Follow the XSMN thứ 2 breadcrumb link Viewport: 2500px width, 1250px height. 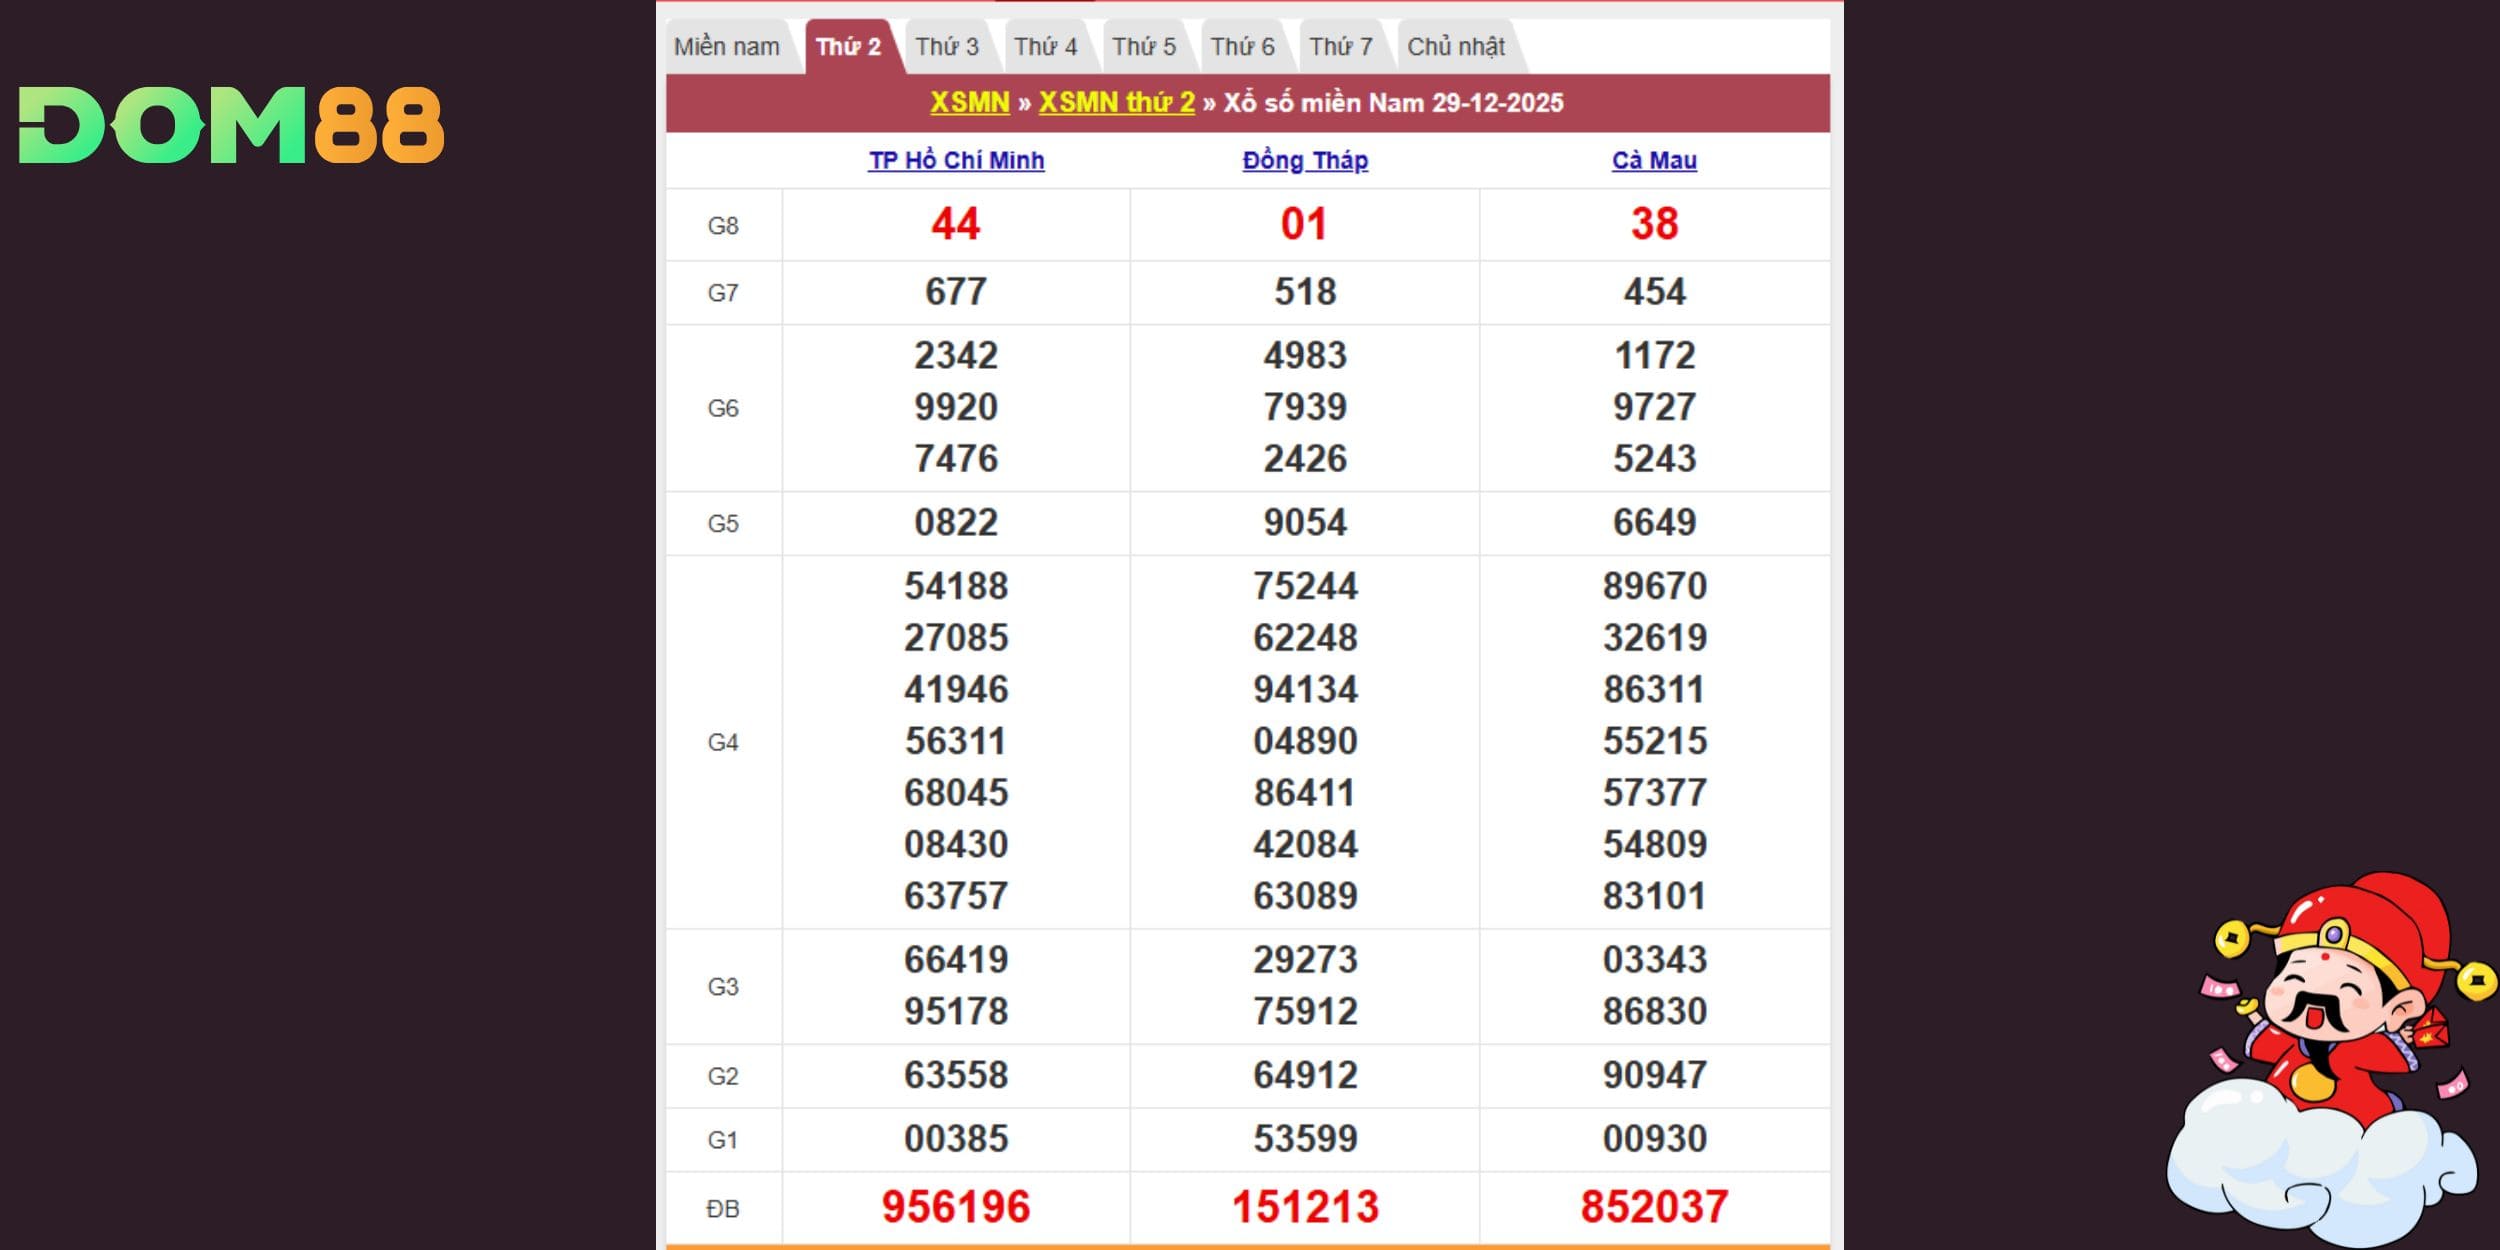pos(1116,103)
